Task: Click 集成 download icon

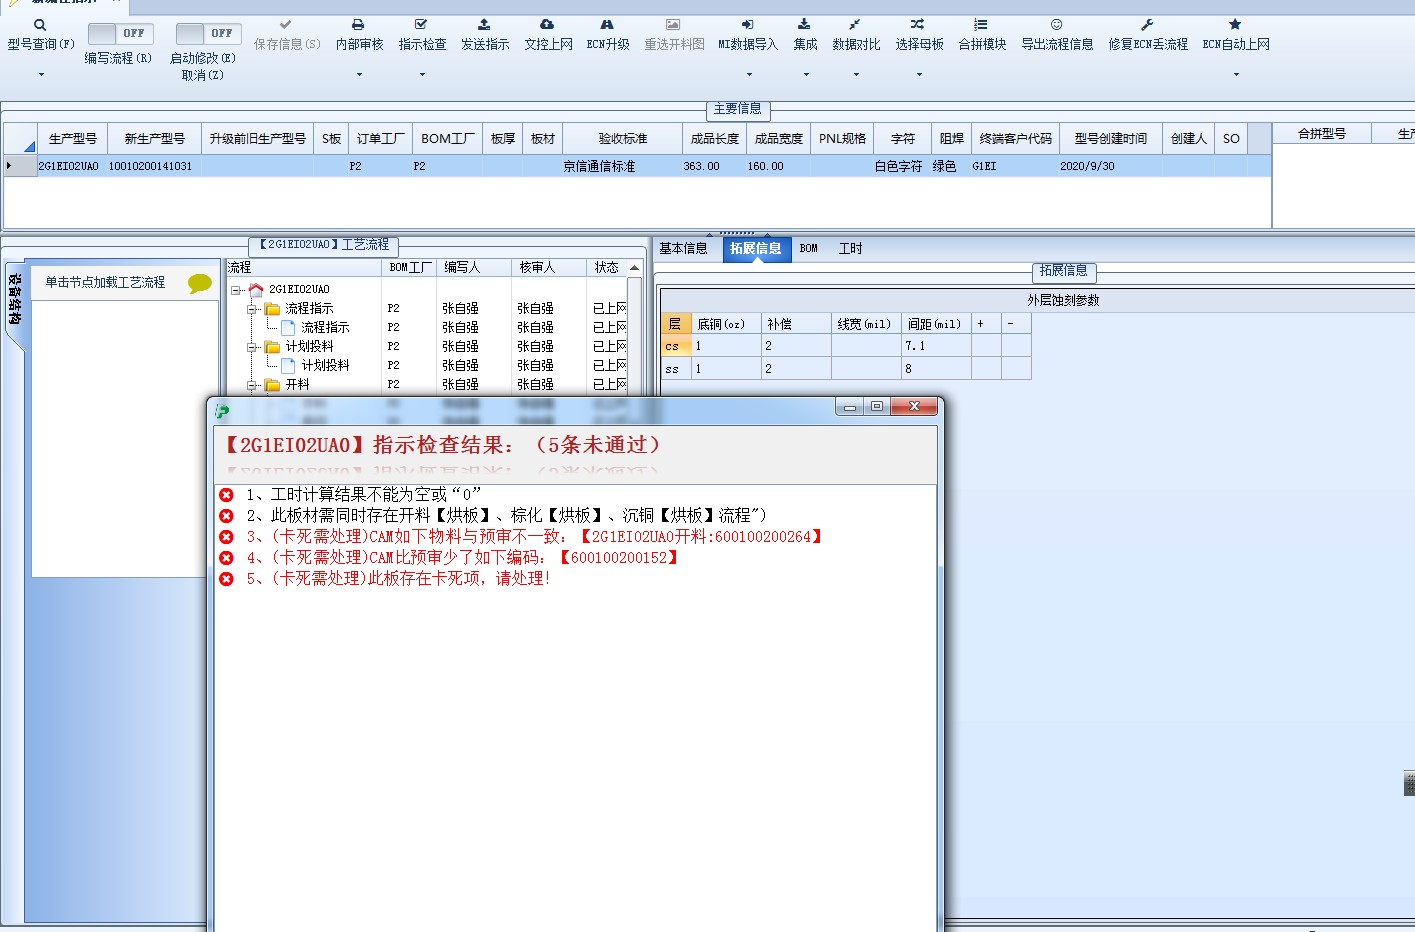Action: coord(804,25)
